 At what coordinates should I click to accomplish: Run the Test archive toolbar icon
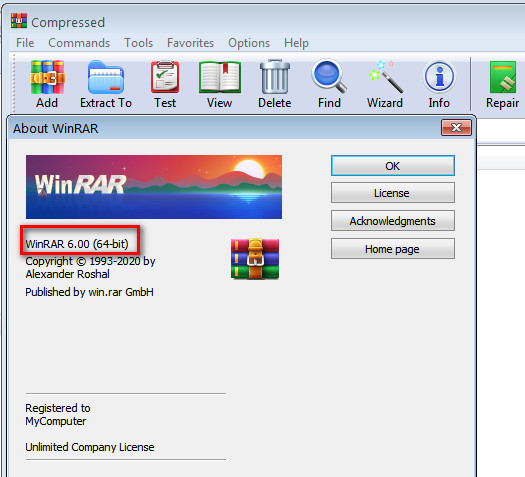point(165,77)
